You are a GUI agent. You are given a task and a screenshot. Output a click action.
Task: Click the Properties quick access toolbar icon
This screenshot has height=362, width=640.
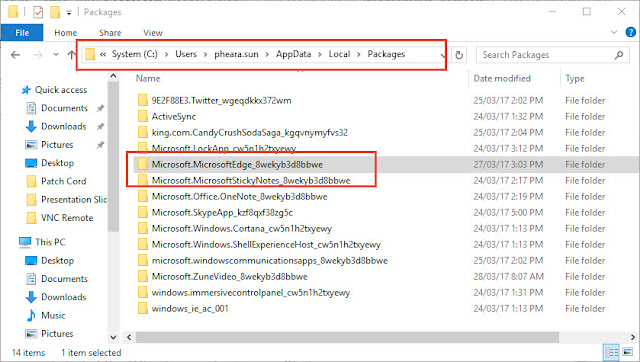coord(38,12)
